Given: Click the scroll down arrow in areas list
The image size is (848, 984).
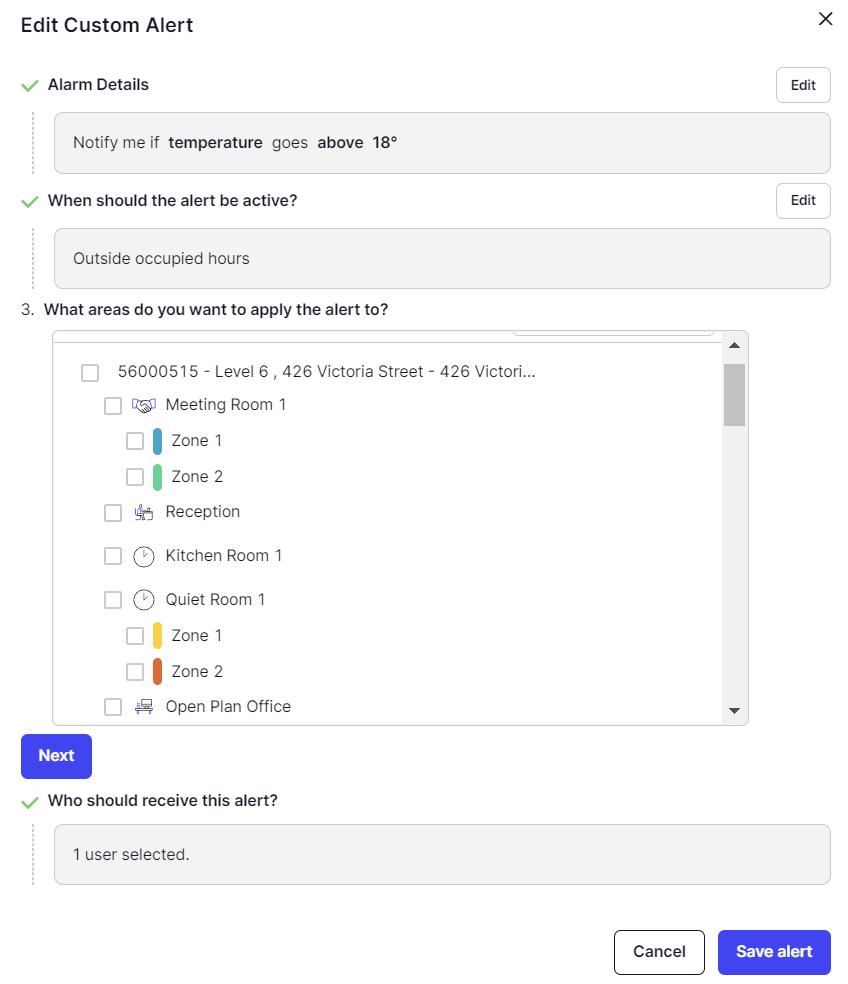Looking at the screenshot, I should (x=734, y=711).
